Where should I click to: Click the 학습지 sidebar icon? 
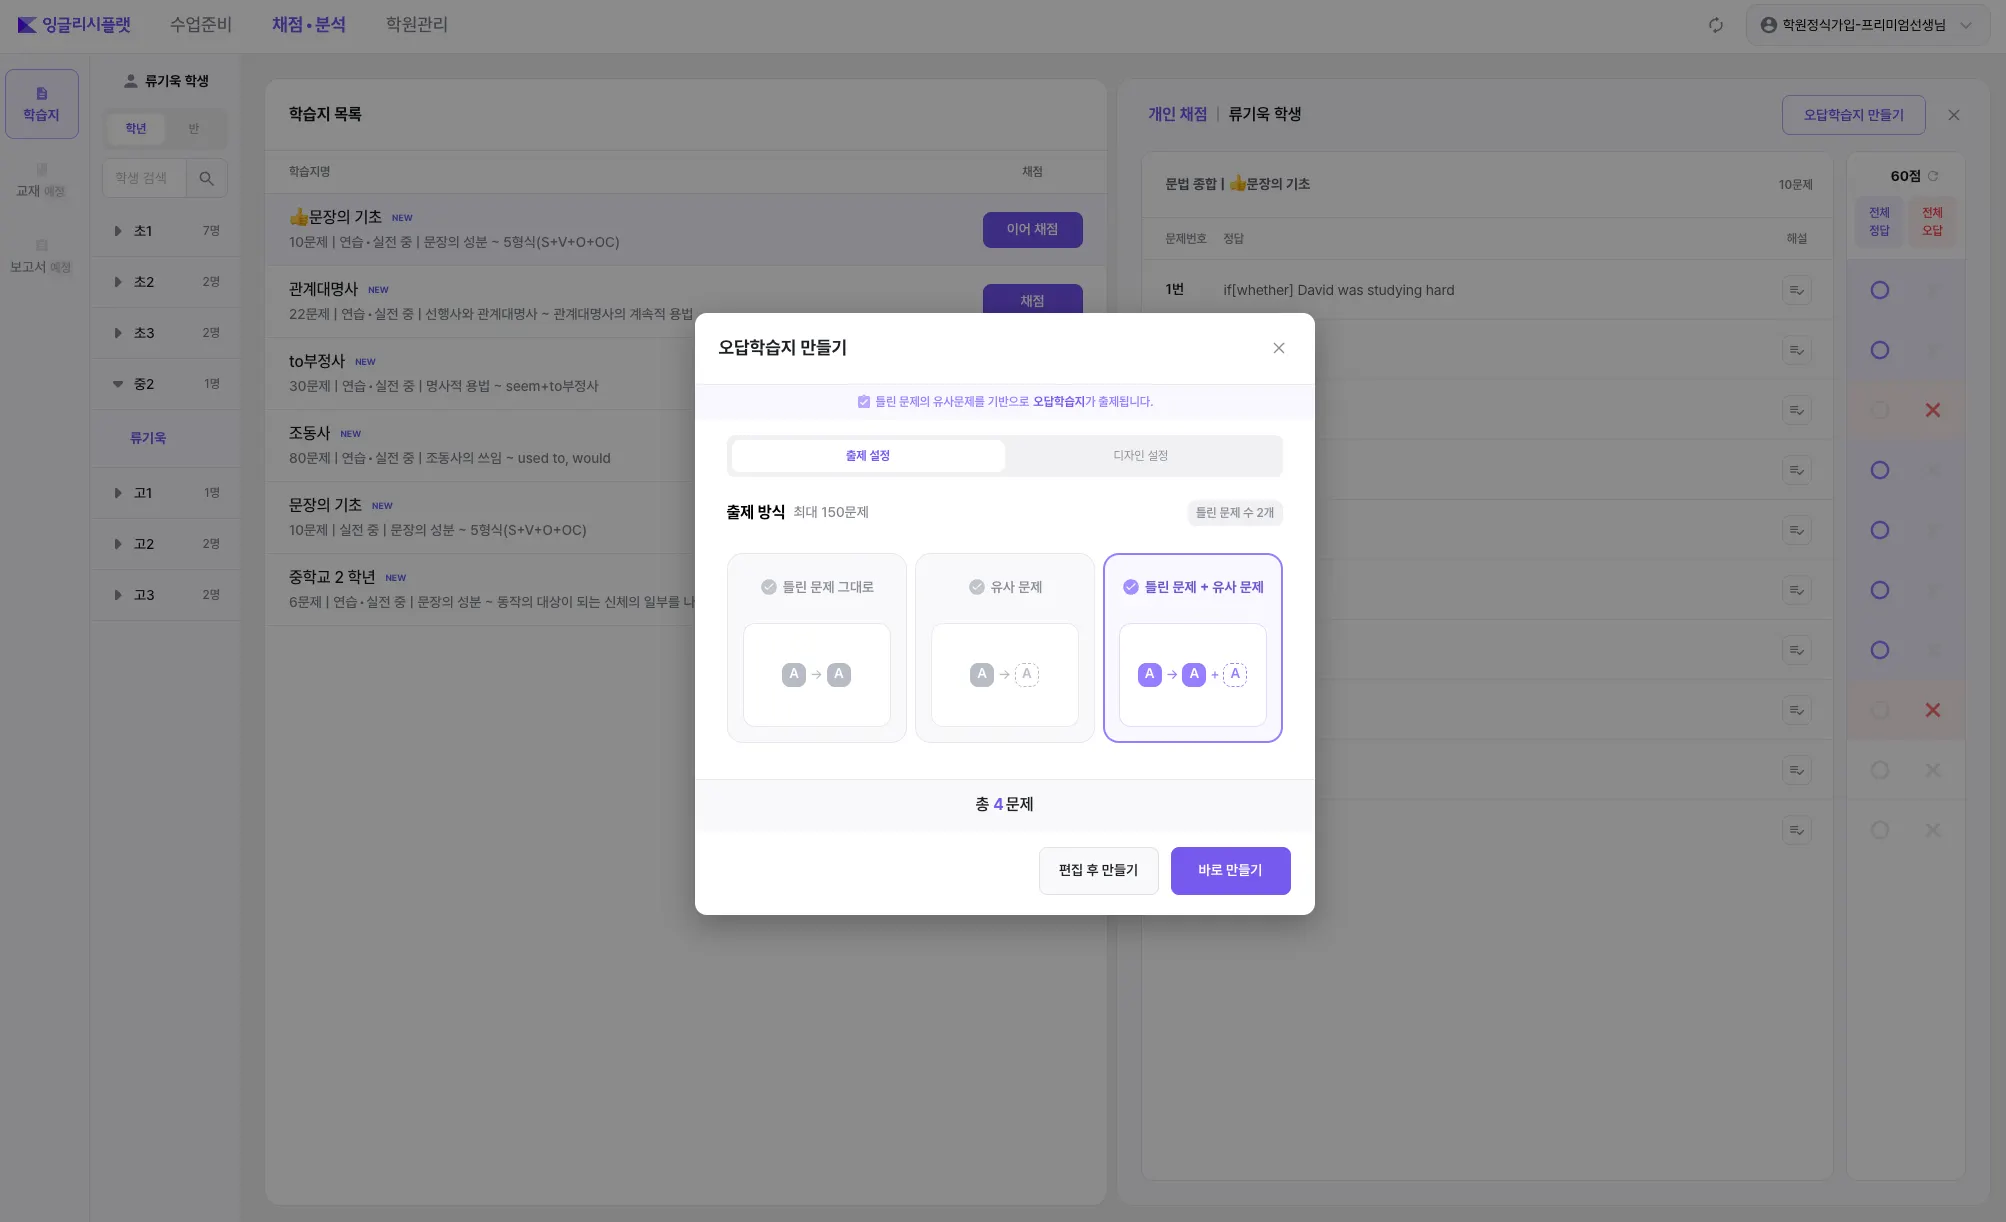pos(41,103)
